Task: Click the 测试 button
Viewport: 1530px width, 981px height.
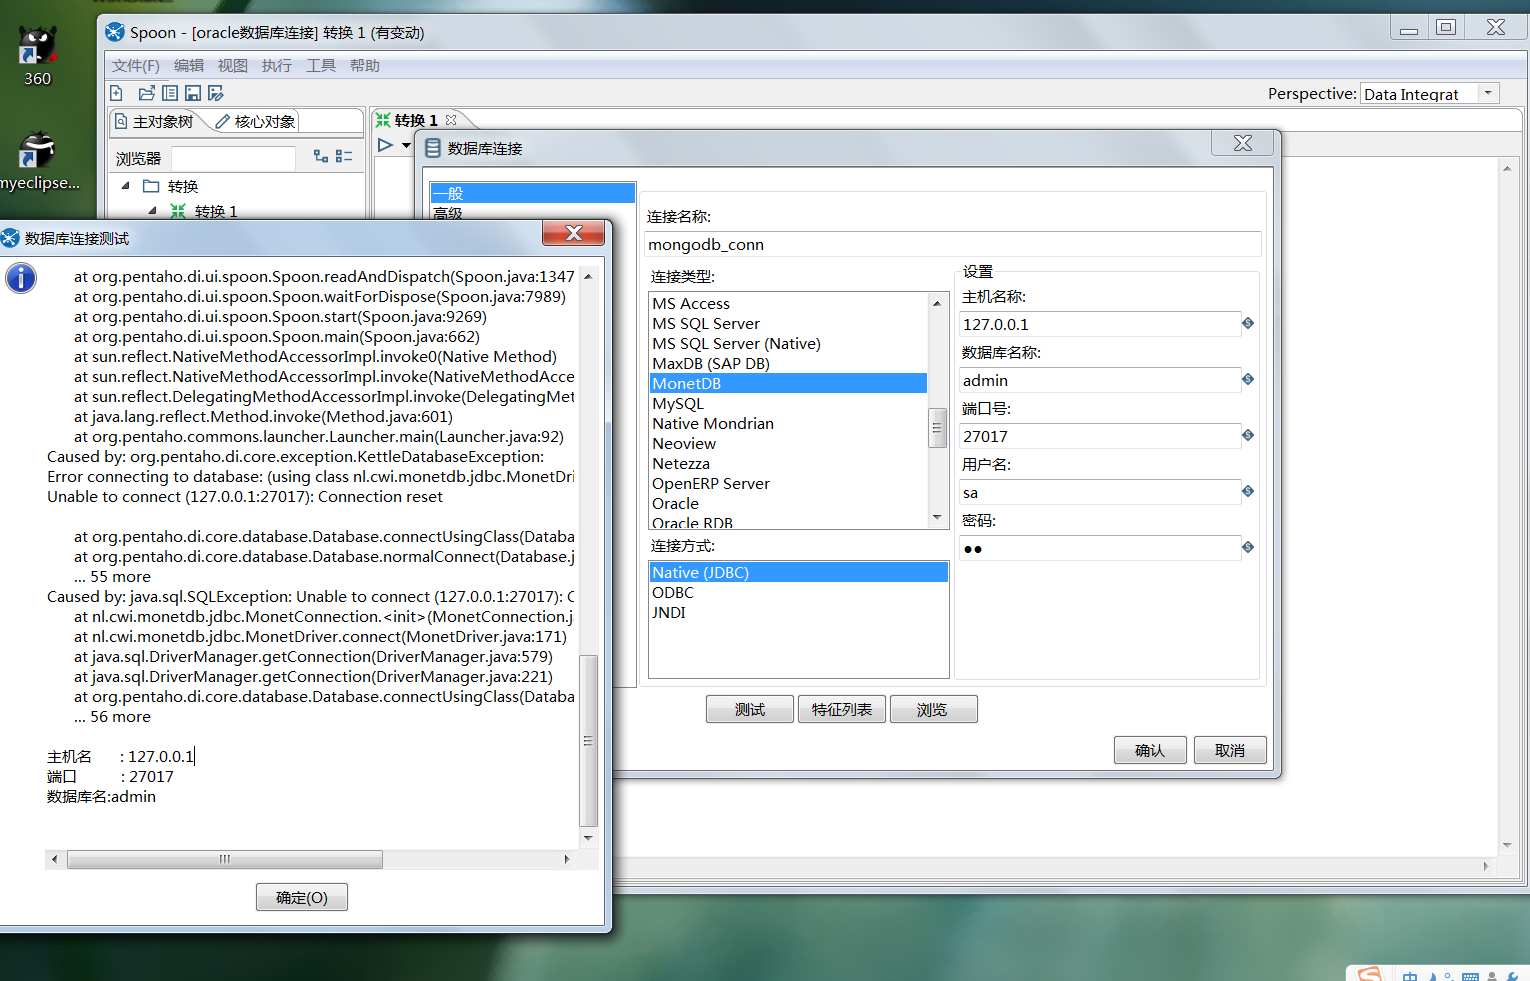Action: coord(750,709)
